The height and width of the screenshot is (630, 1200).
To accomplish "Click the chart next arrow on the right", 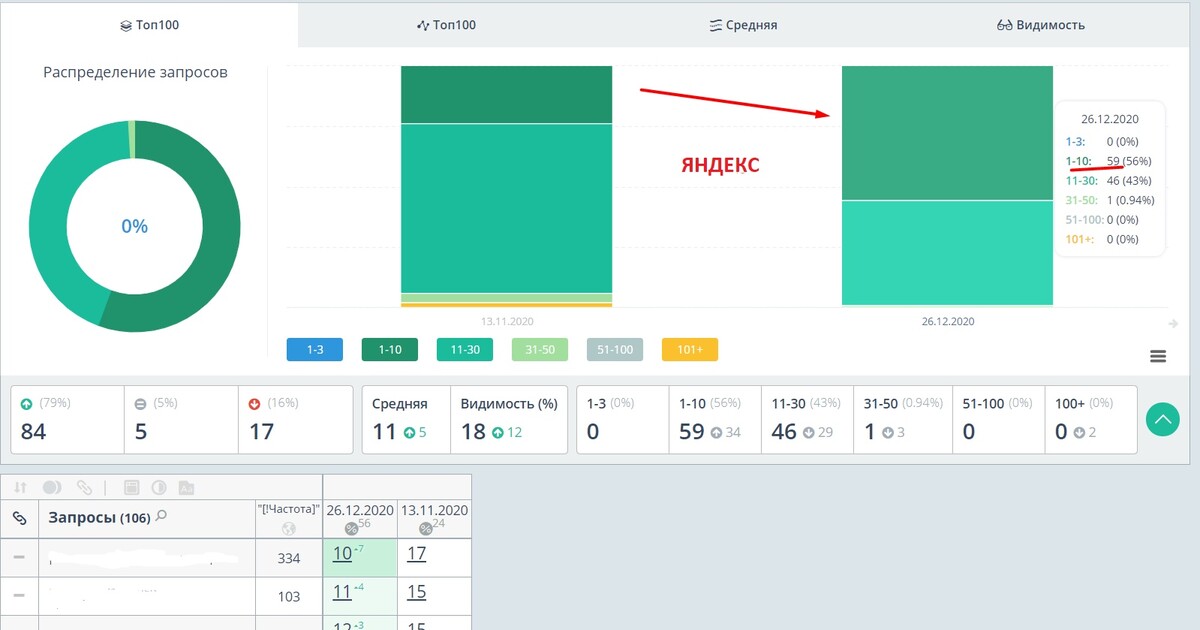I will click(1173, 323).
